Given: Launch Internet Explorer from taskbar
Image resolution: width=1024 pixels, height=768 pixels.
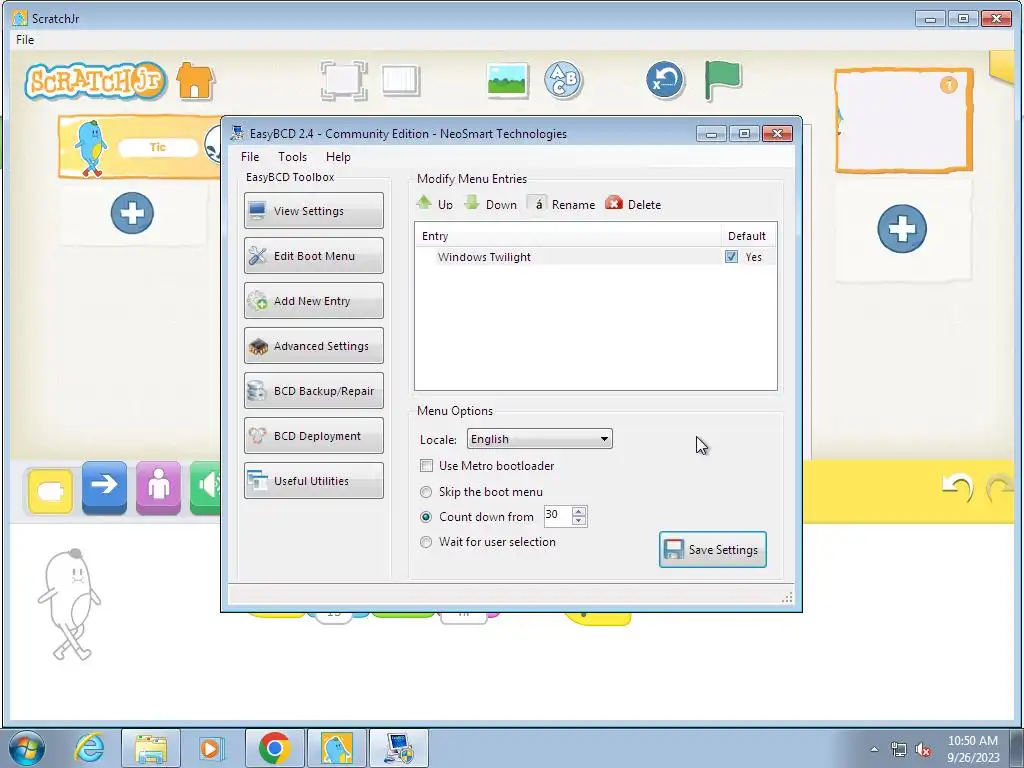Looking at the screenshot, I should click(89, 748).
